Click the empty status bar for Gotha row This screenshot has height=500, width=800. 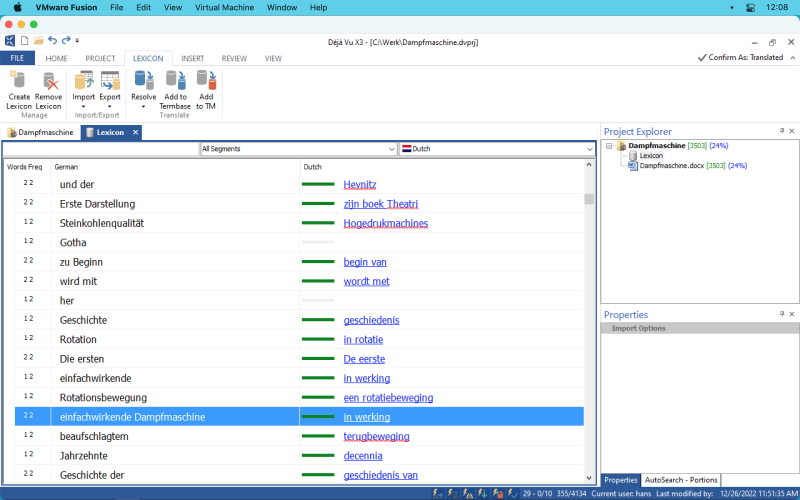tap(318, 242)
